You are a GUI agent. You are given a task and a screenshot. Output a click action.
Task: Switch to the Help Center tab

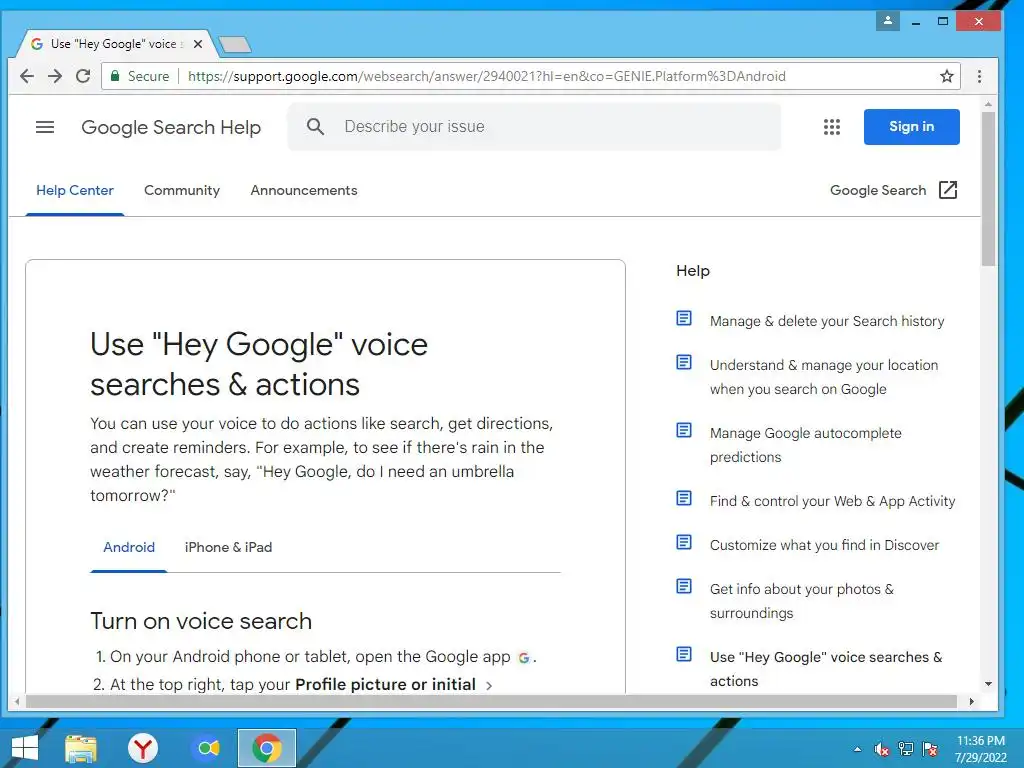pos(75,191)
